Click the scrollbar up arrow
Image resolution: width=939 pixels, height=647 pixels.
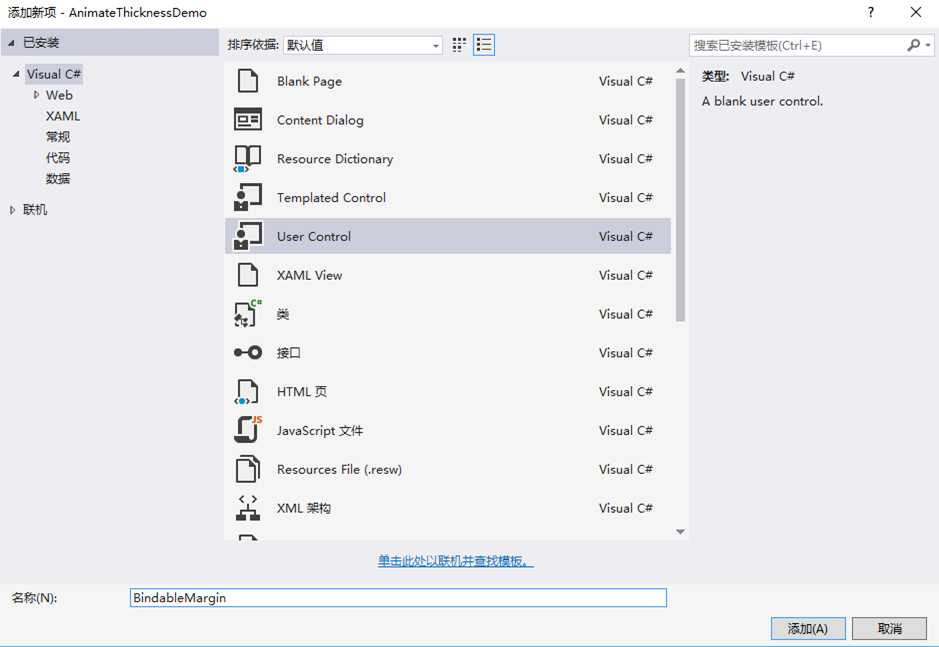tap(680, 71)
